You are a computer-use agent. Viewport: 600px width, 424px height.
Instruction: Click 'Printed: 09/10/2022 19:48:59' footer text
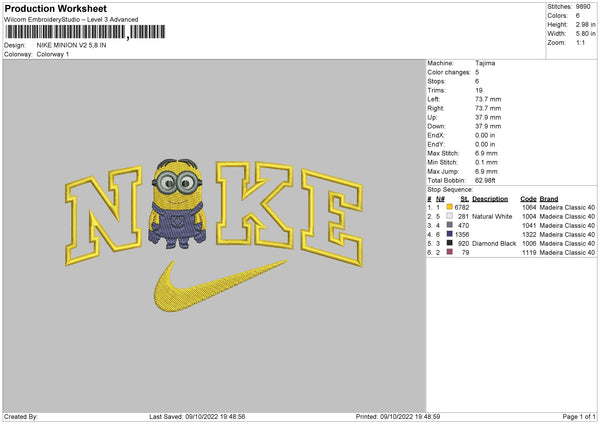[398, 417]
